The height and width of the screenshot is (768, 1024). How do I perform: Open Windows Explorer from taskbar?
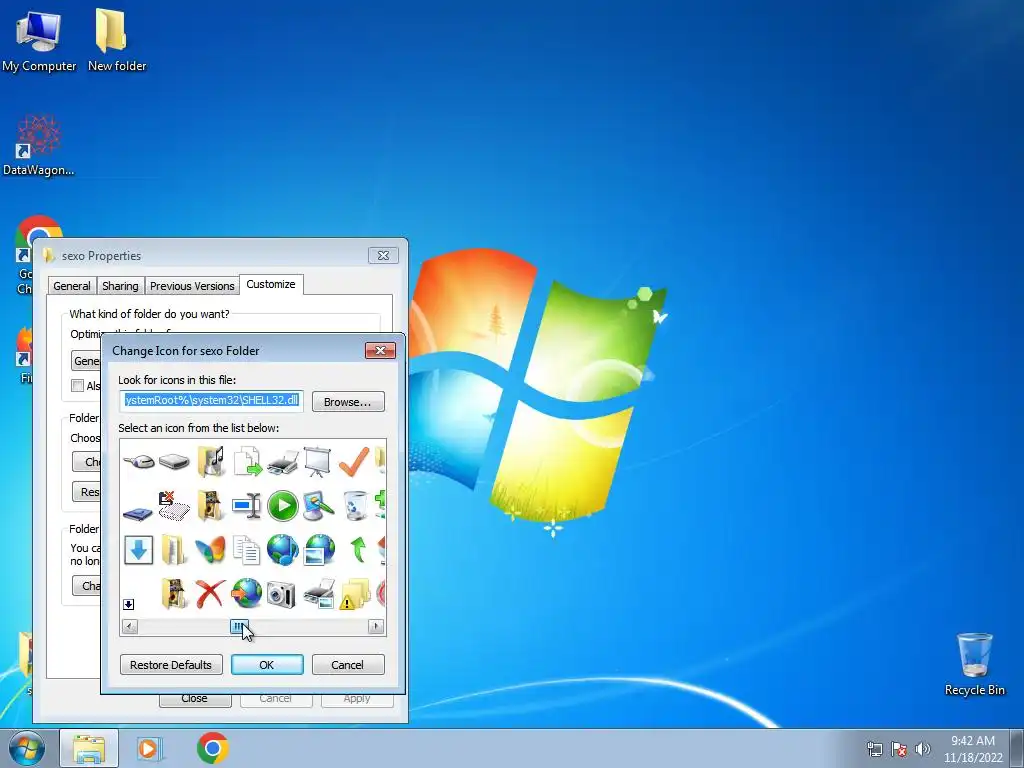click(x=89, y=748)
